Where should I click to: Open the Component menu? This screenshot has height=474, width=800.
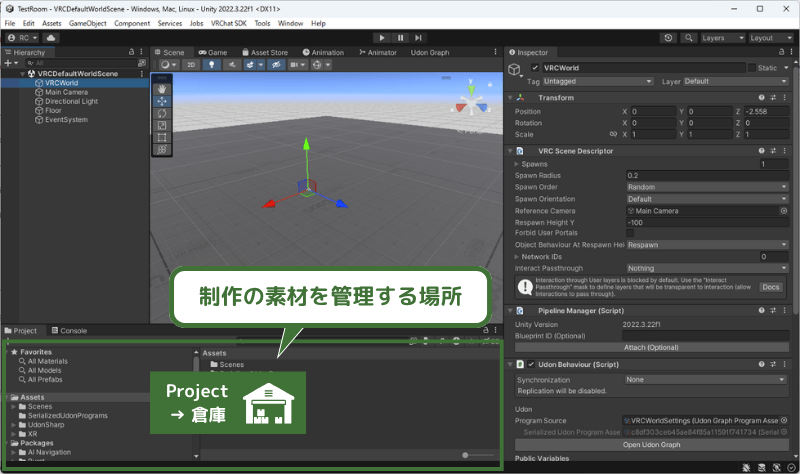tap(132, 23)
